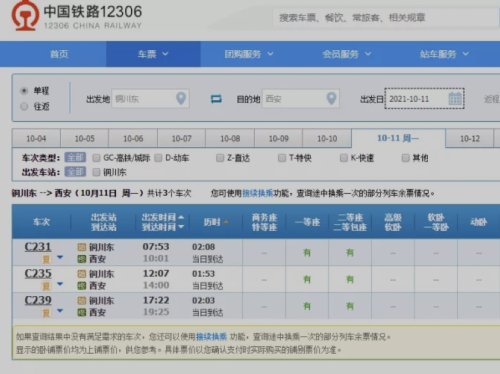The width and height of the screenshot is (500, 374).
Task: Click the destination location pin icon
Action: tap(331, 98)
